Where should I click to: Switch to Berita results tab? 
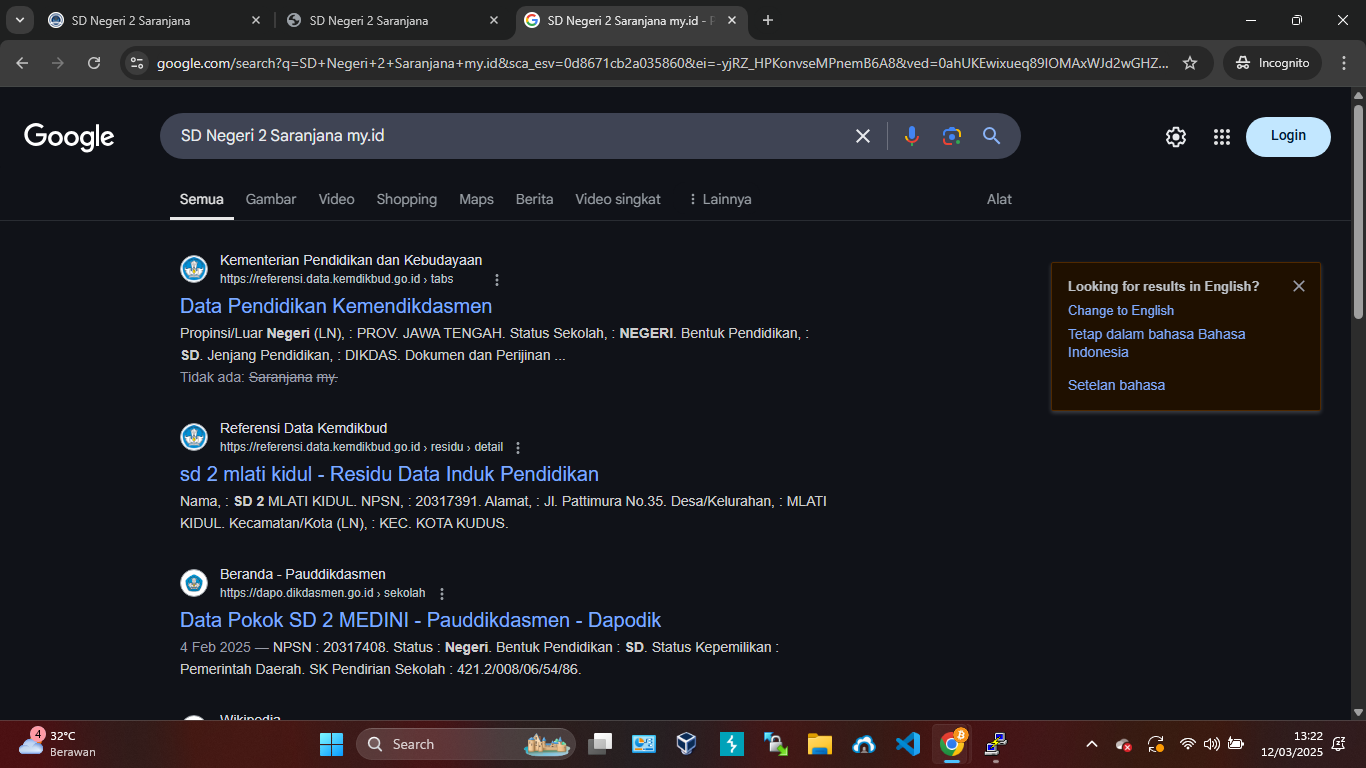click(534, 199)
